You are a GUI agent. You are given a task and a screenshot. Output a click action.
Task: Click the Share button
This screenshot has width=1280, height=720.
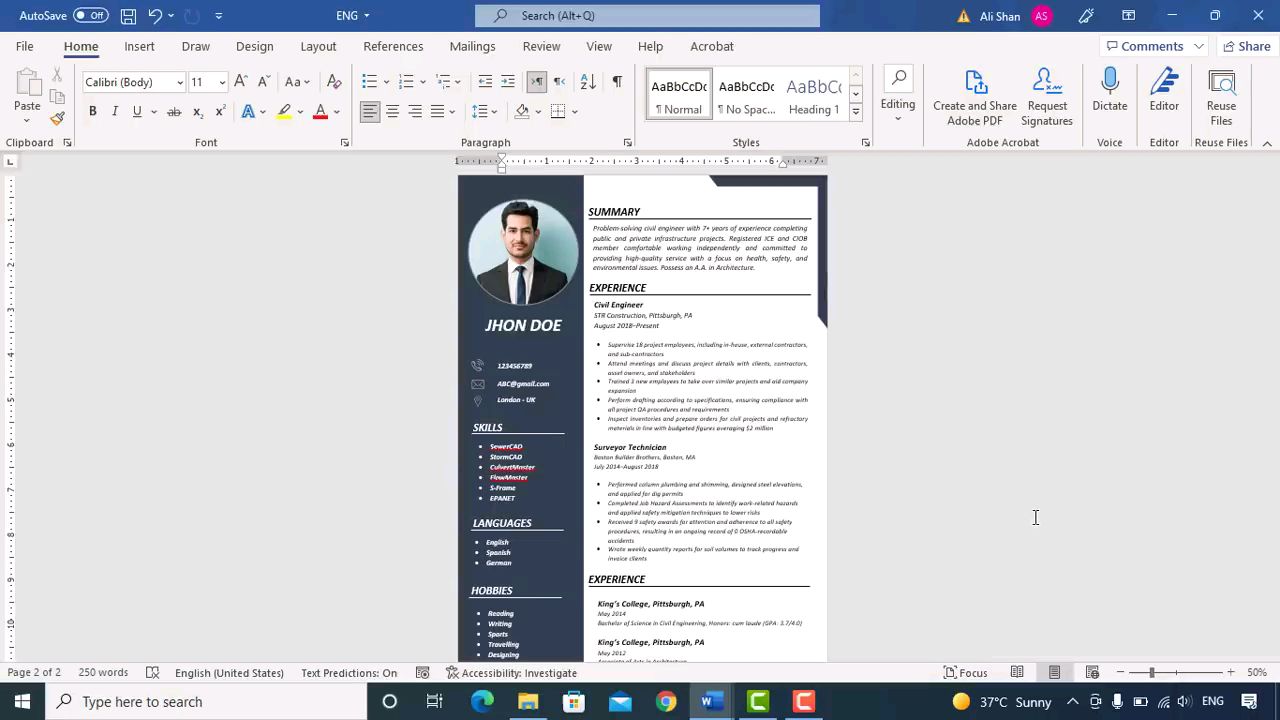pyautogui.click(x=1245, y=46)
